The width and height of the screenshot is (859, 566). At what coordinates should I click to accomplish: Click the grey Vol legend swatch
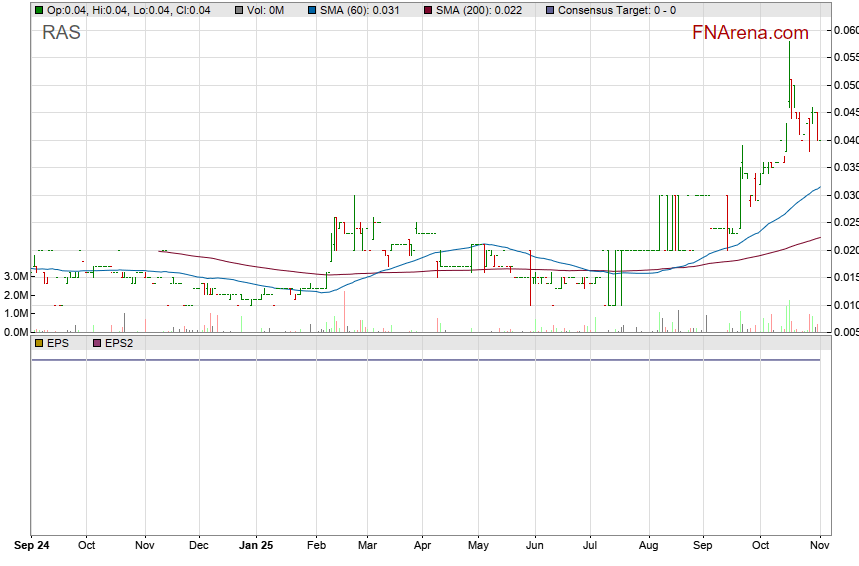(x=239, y=10)
